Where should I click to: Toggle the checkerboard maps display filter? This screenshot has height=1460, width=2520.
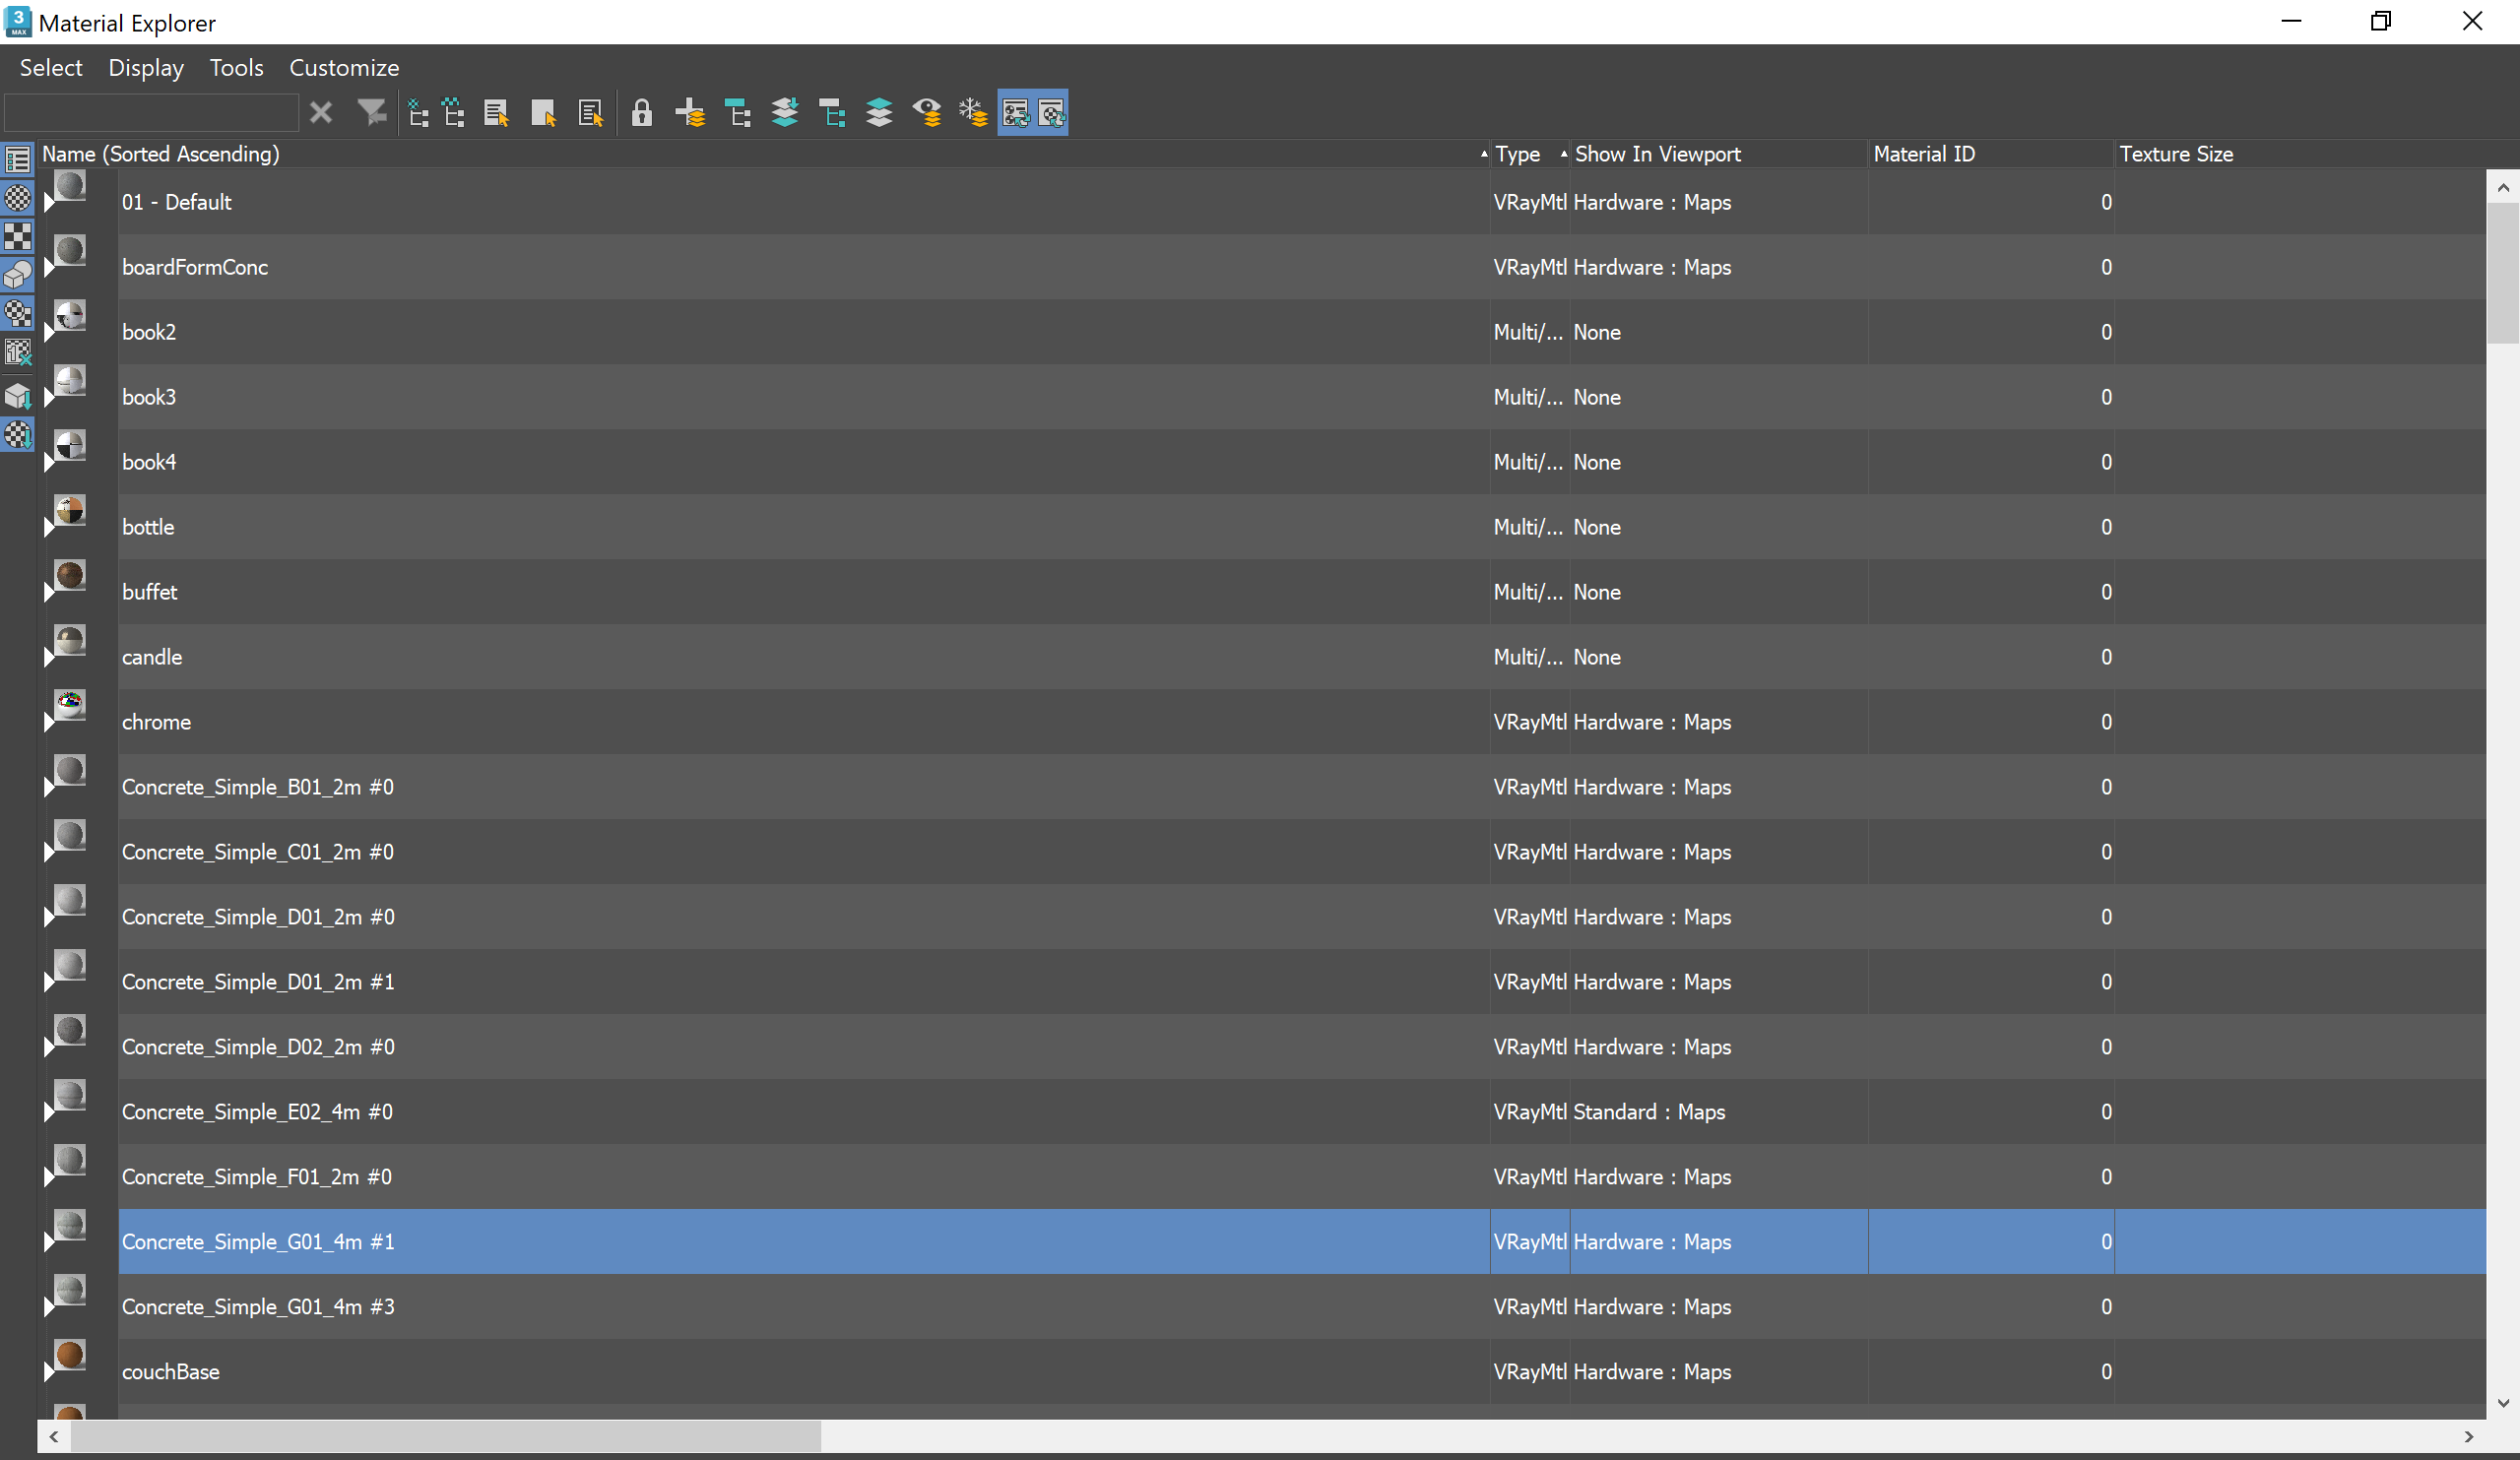tap(18, 236)
